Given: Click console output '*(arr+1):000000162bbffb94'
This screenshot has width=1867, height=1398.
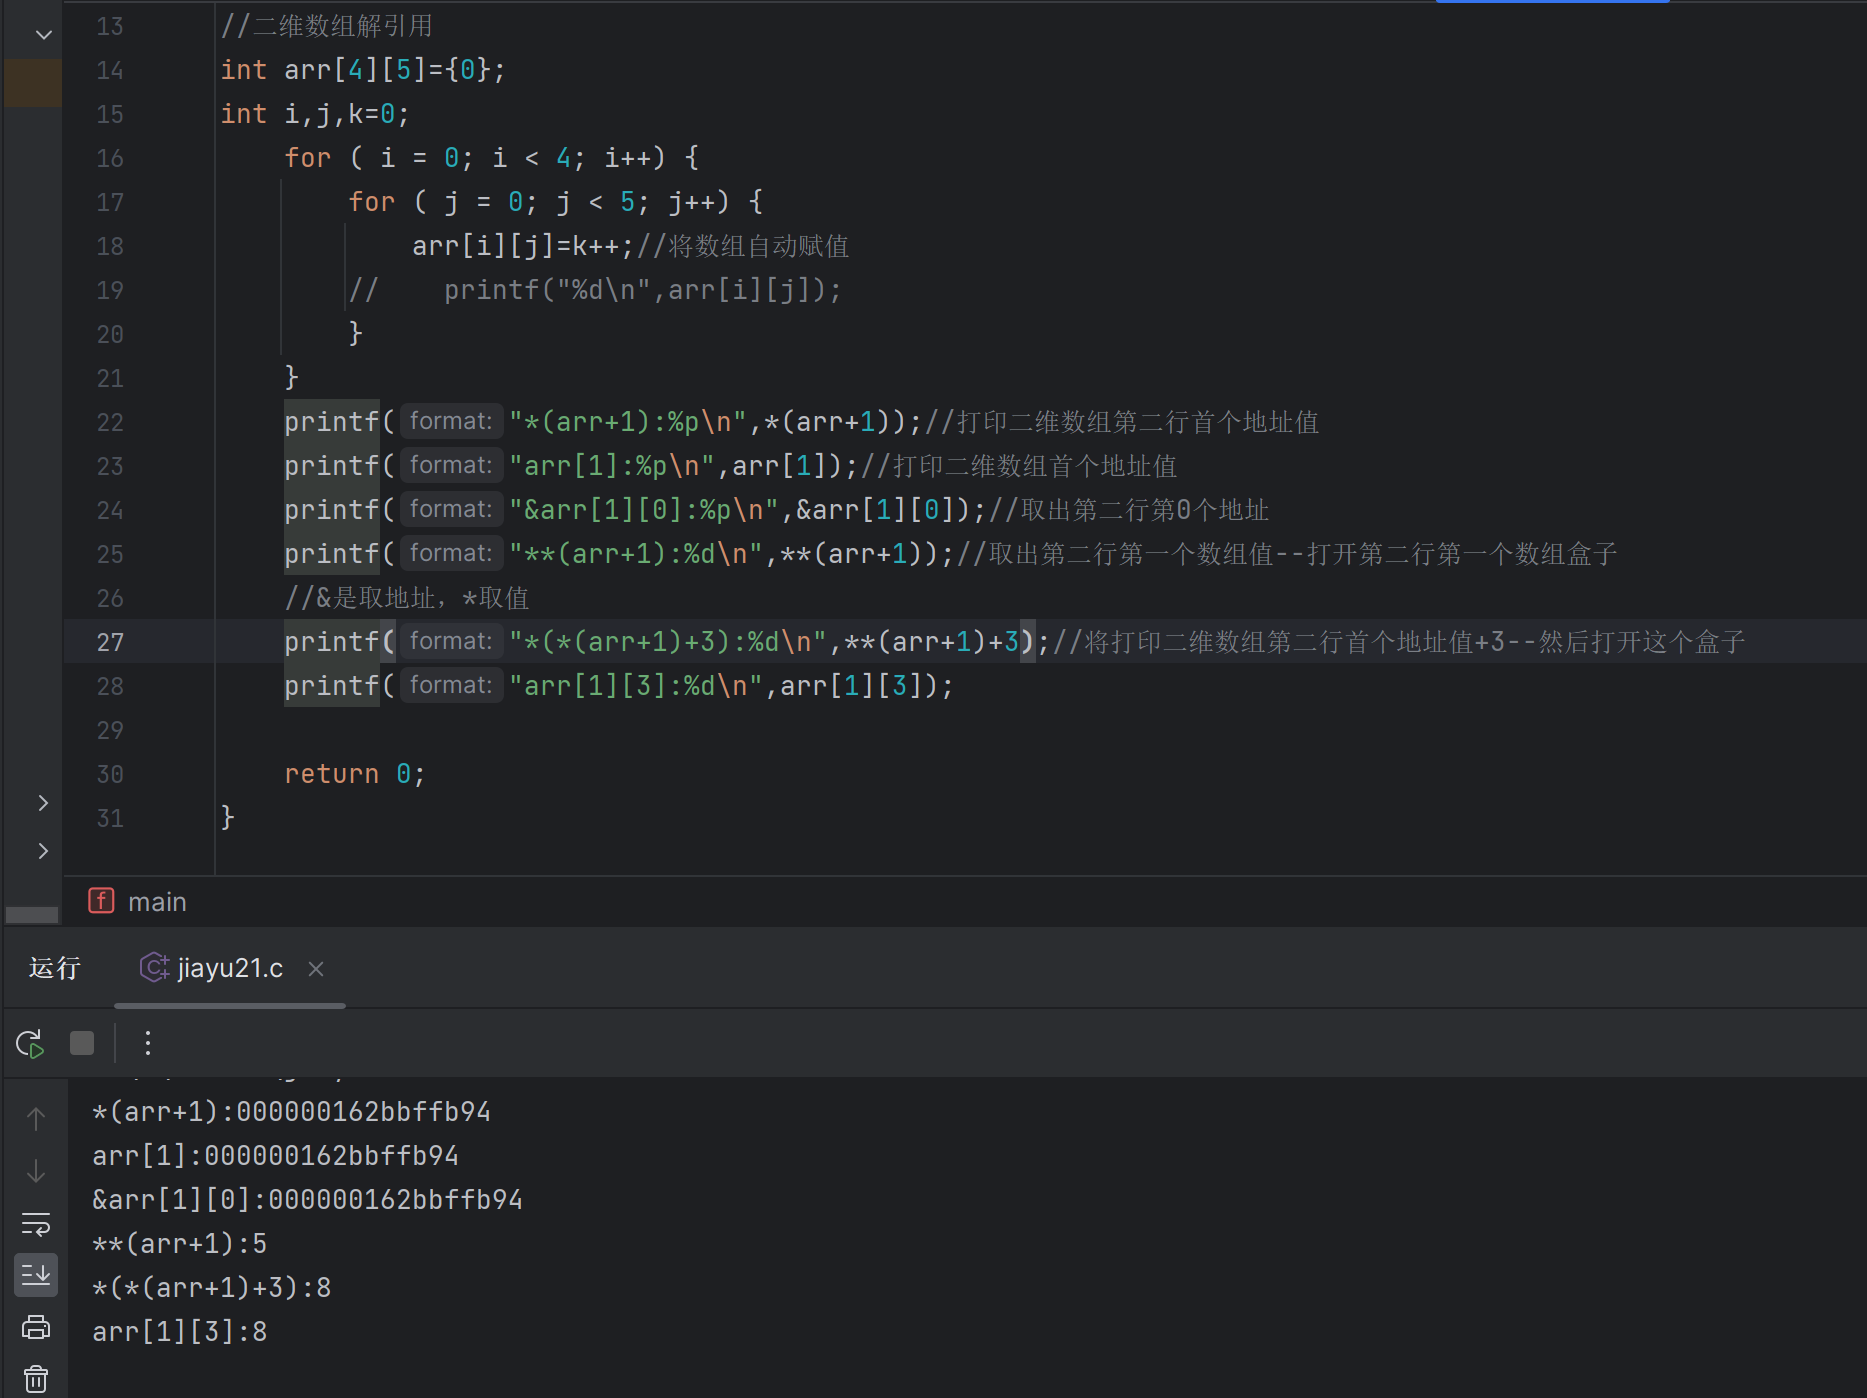Looking at the screenshot, I should tap(292, 1112).
